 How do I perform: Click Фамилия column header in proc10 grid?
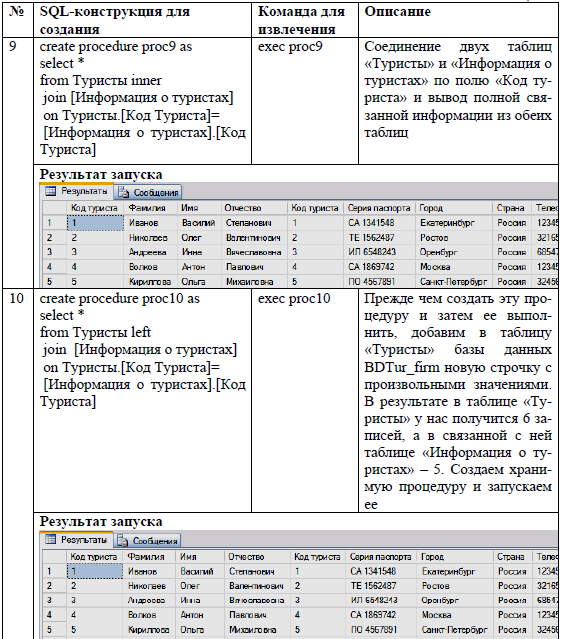[x=149, y=557]
